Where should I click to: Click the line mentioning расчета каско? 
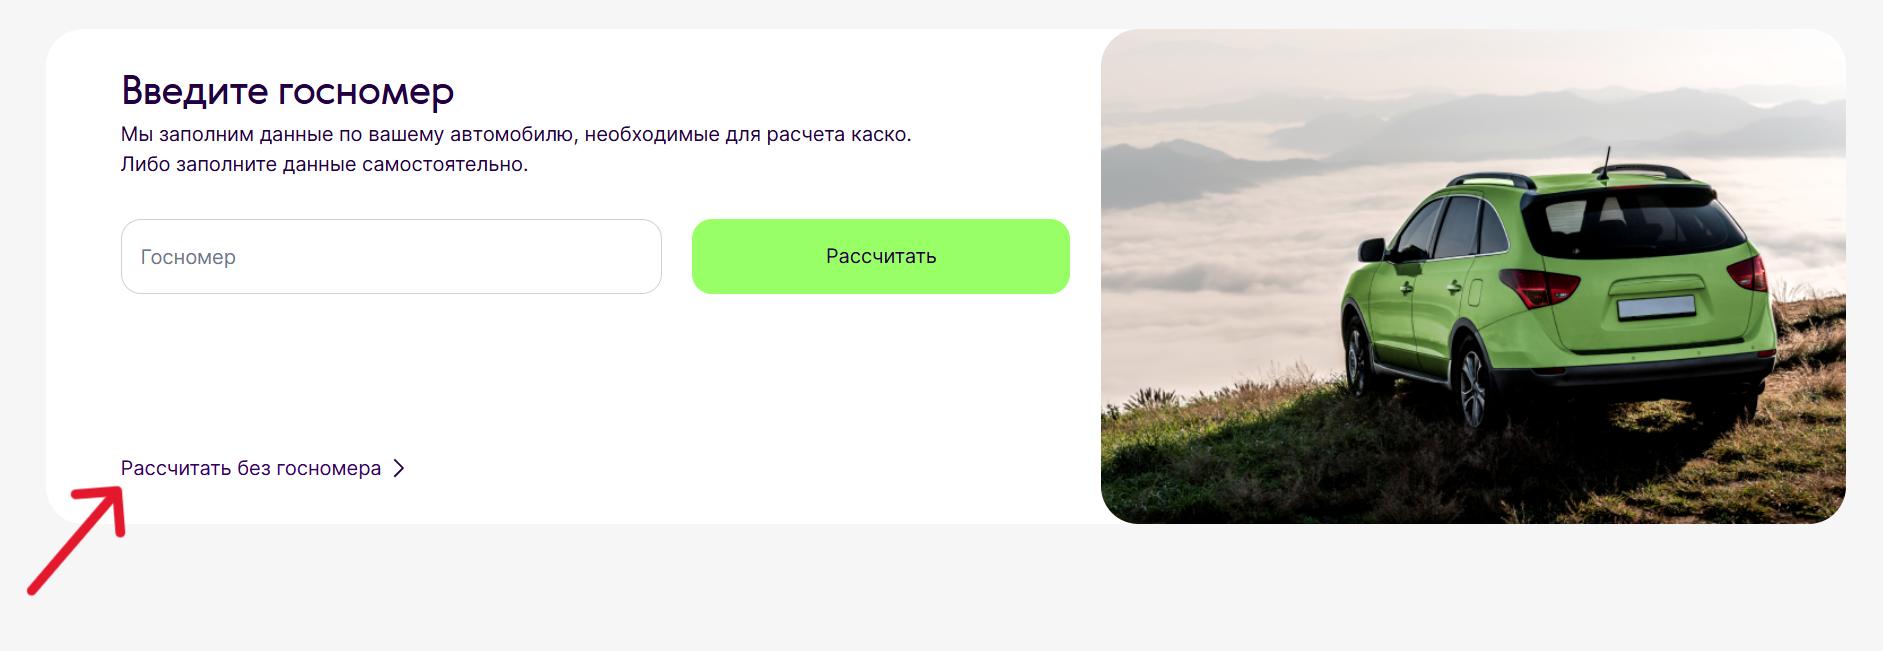(x=516, y=134)
